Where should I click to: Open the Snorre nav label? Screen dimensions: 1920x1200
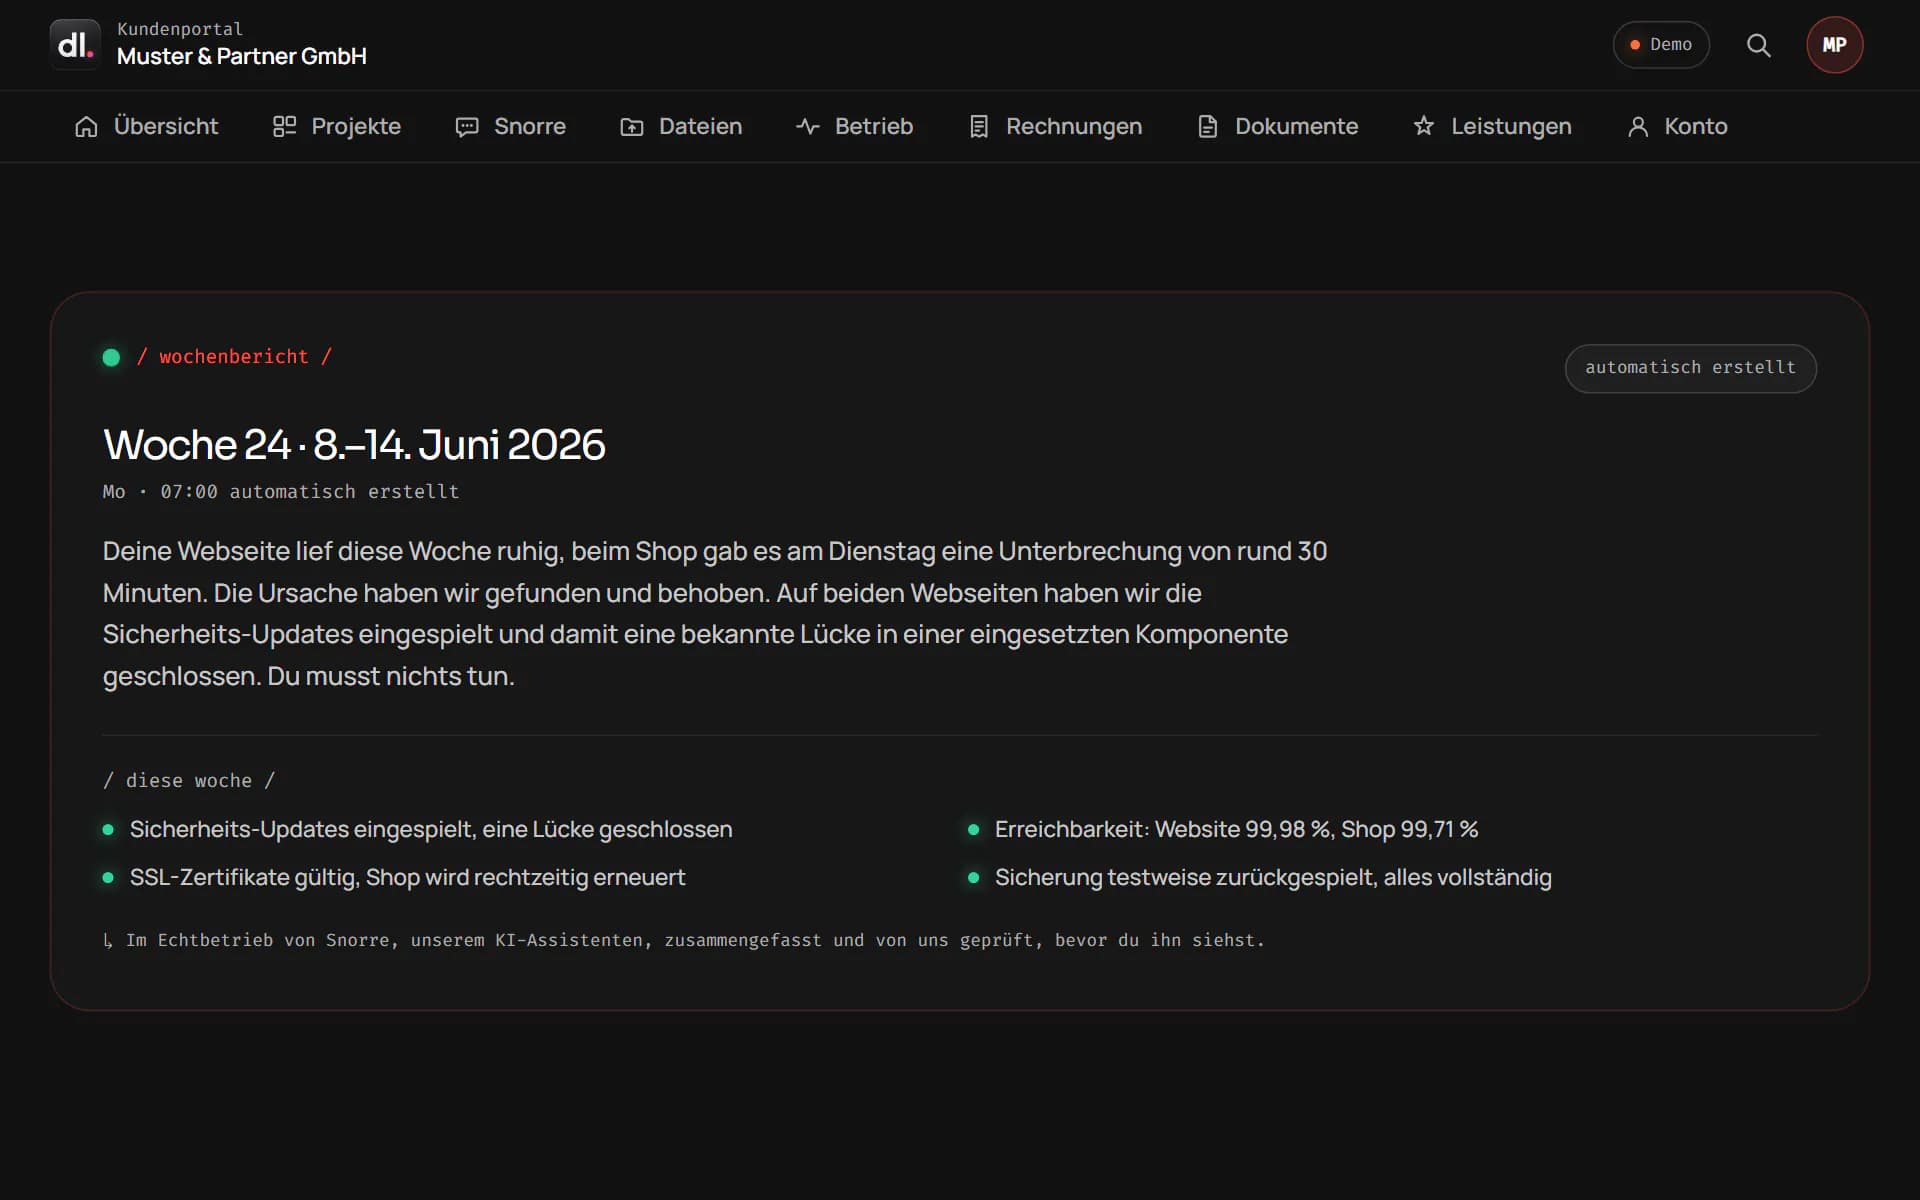click(x=530, y=127)
